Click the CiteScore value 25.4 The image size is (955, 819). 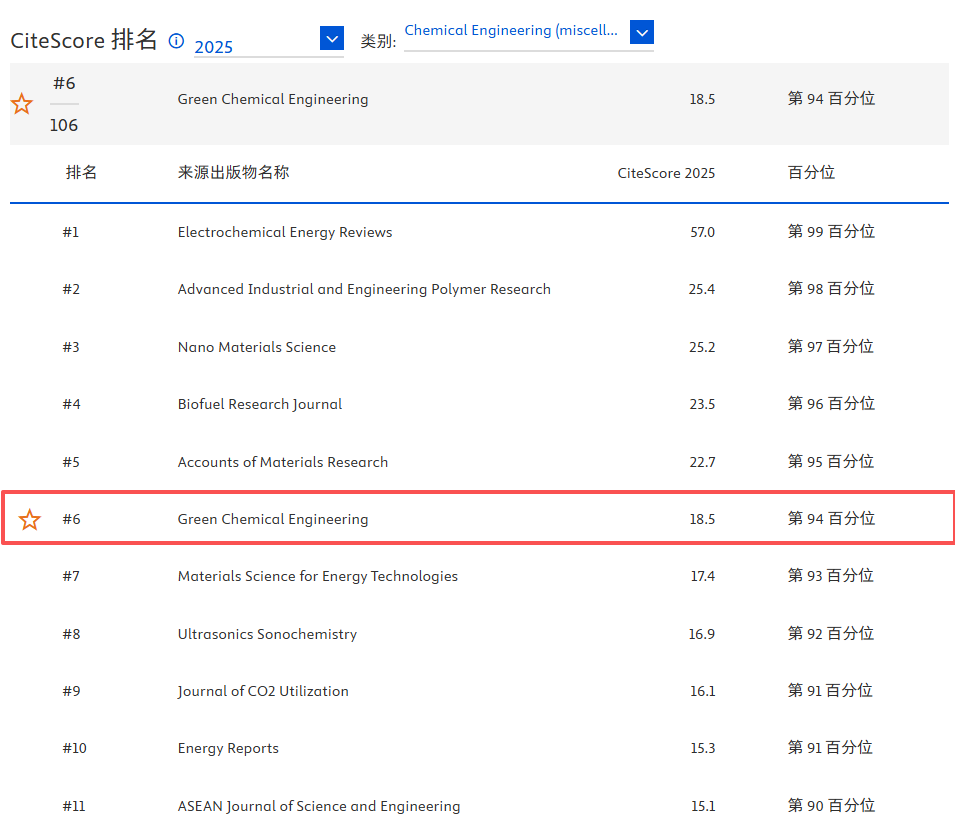702,289
